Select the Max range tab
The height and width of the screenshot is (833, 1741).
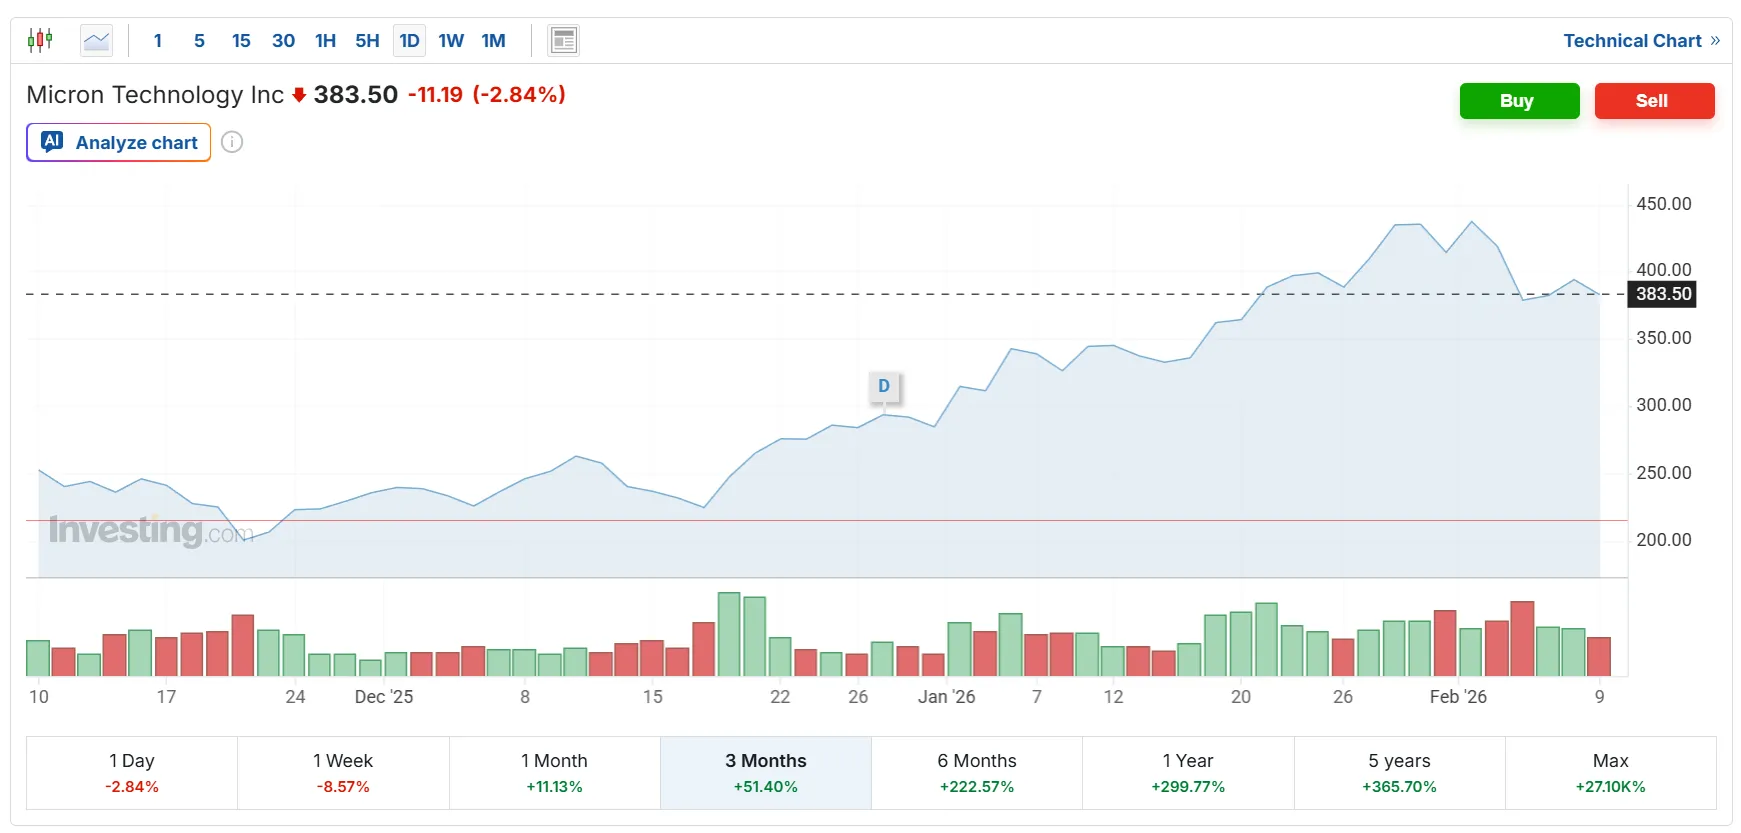click(x=1610, y=773)
